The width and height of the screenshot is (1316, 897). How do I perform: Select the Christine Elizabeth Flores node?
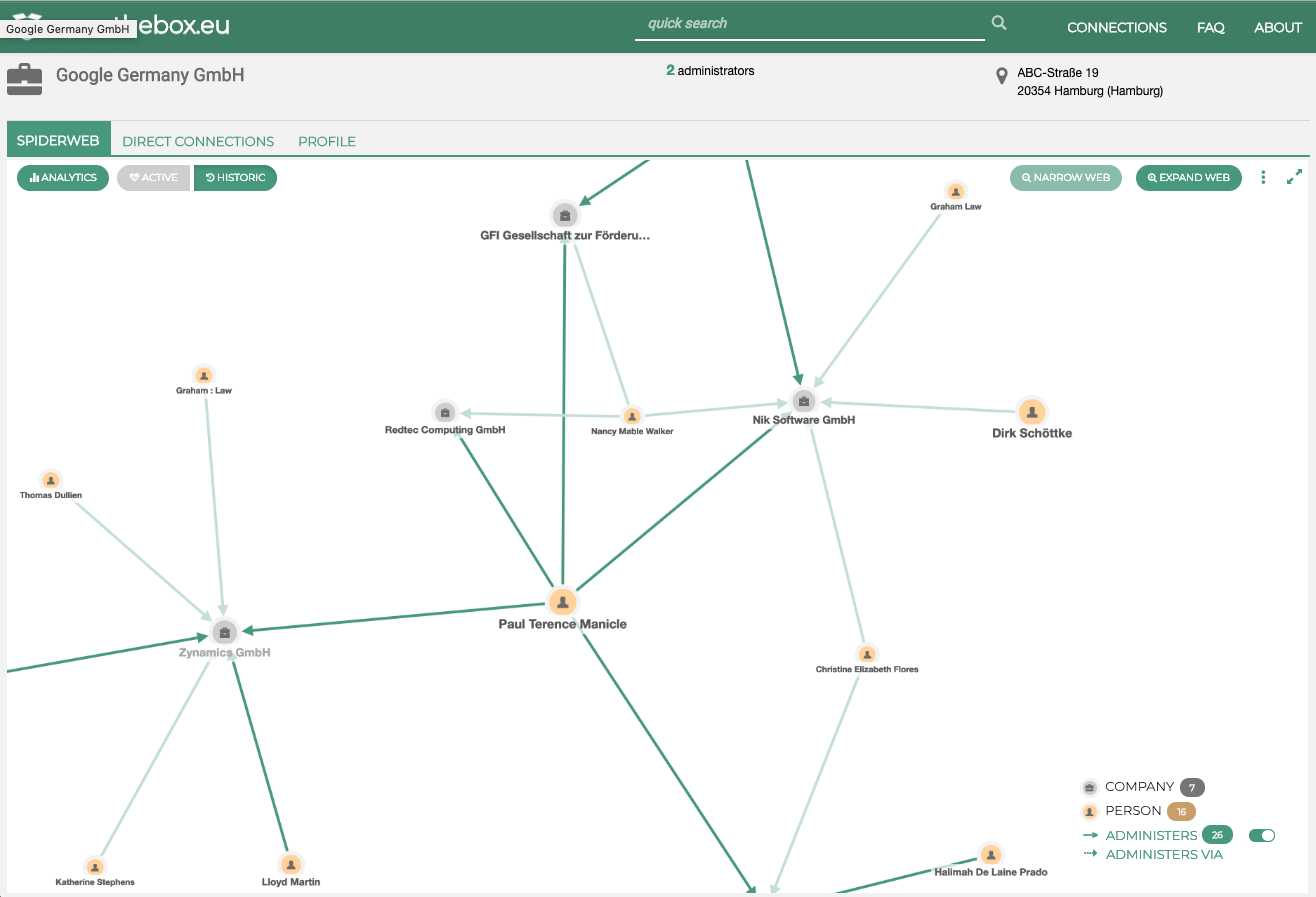[x=867, y=654]
